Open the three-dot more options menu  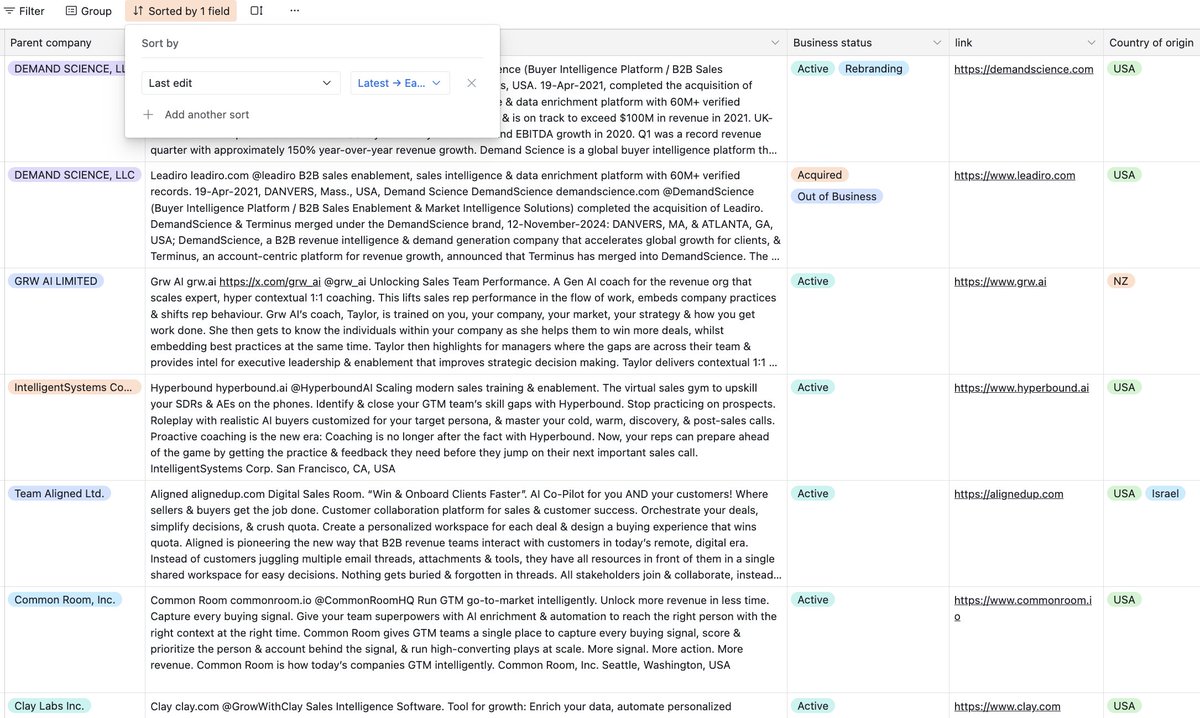[294, 11]
